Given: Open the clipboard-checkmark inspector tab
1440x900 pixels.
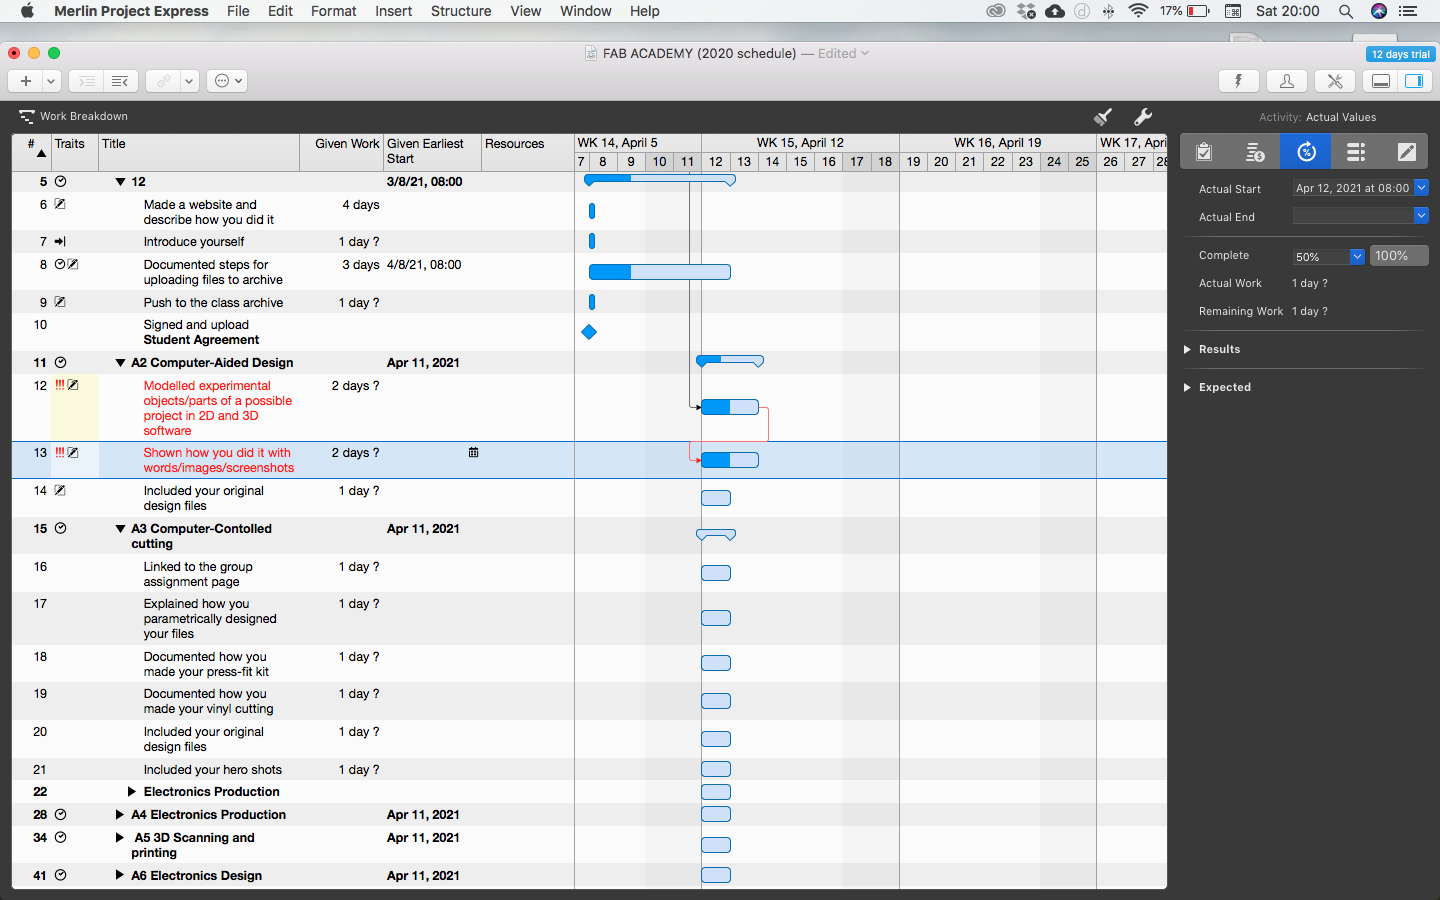Looking at the screenshot, I should [x=1204, y=152].
